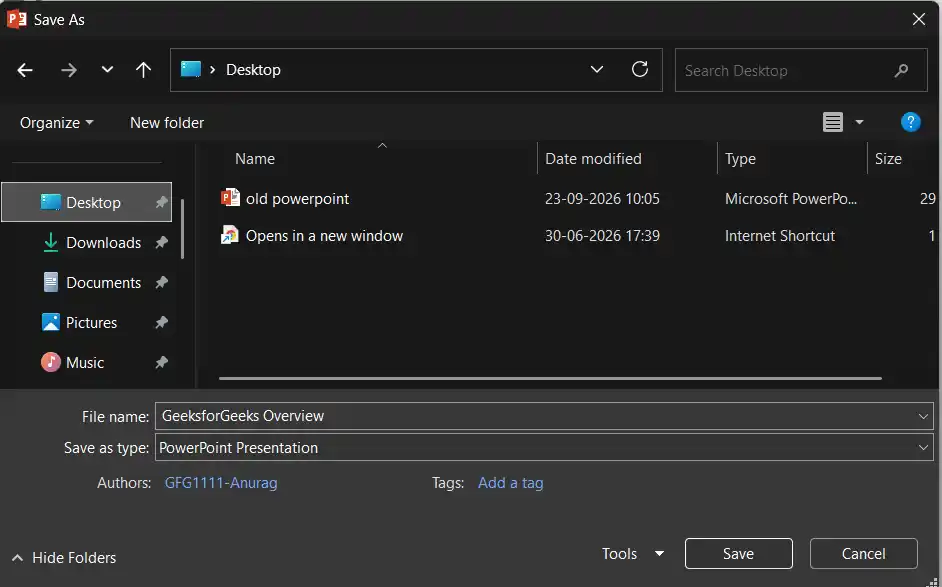Screen dimensions: 942x587
Task: Open the view options dropdown arrow
Action: point(859,123)
